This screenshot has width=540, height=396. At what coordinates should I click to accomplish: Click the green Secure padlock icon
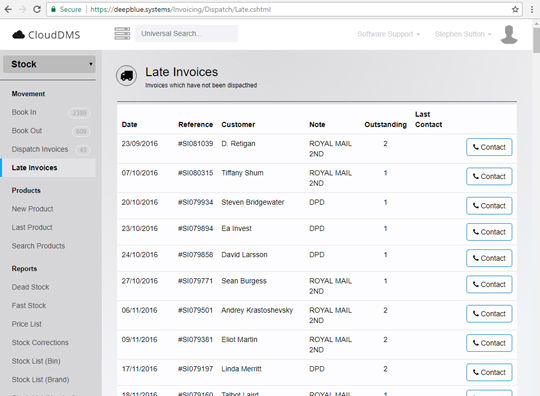click(53, 9)
